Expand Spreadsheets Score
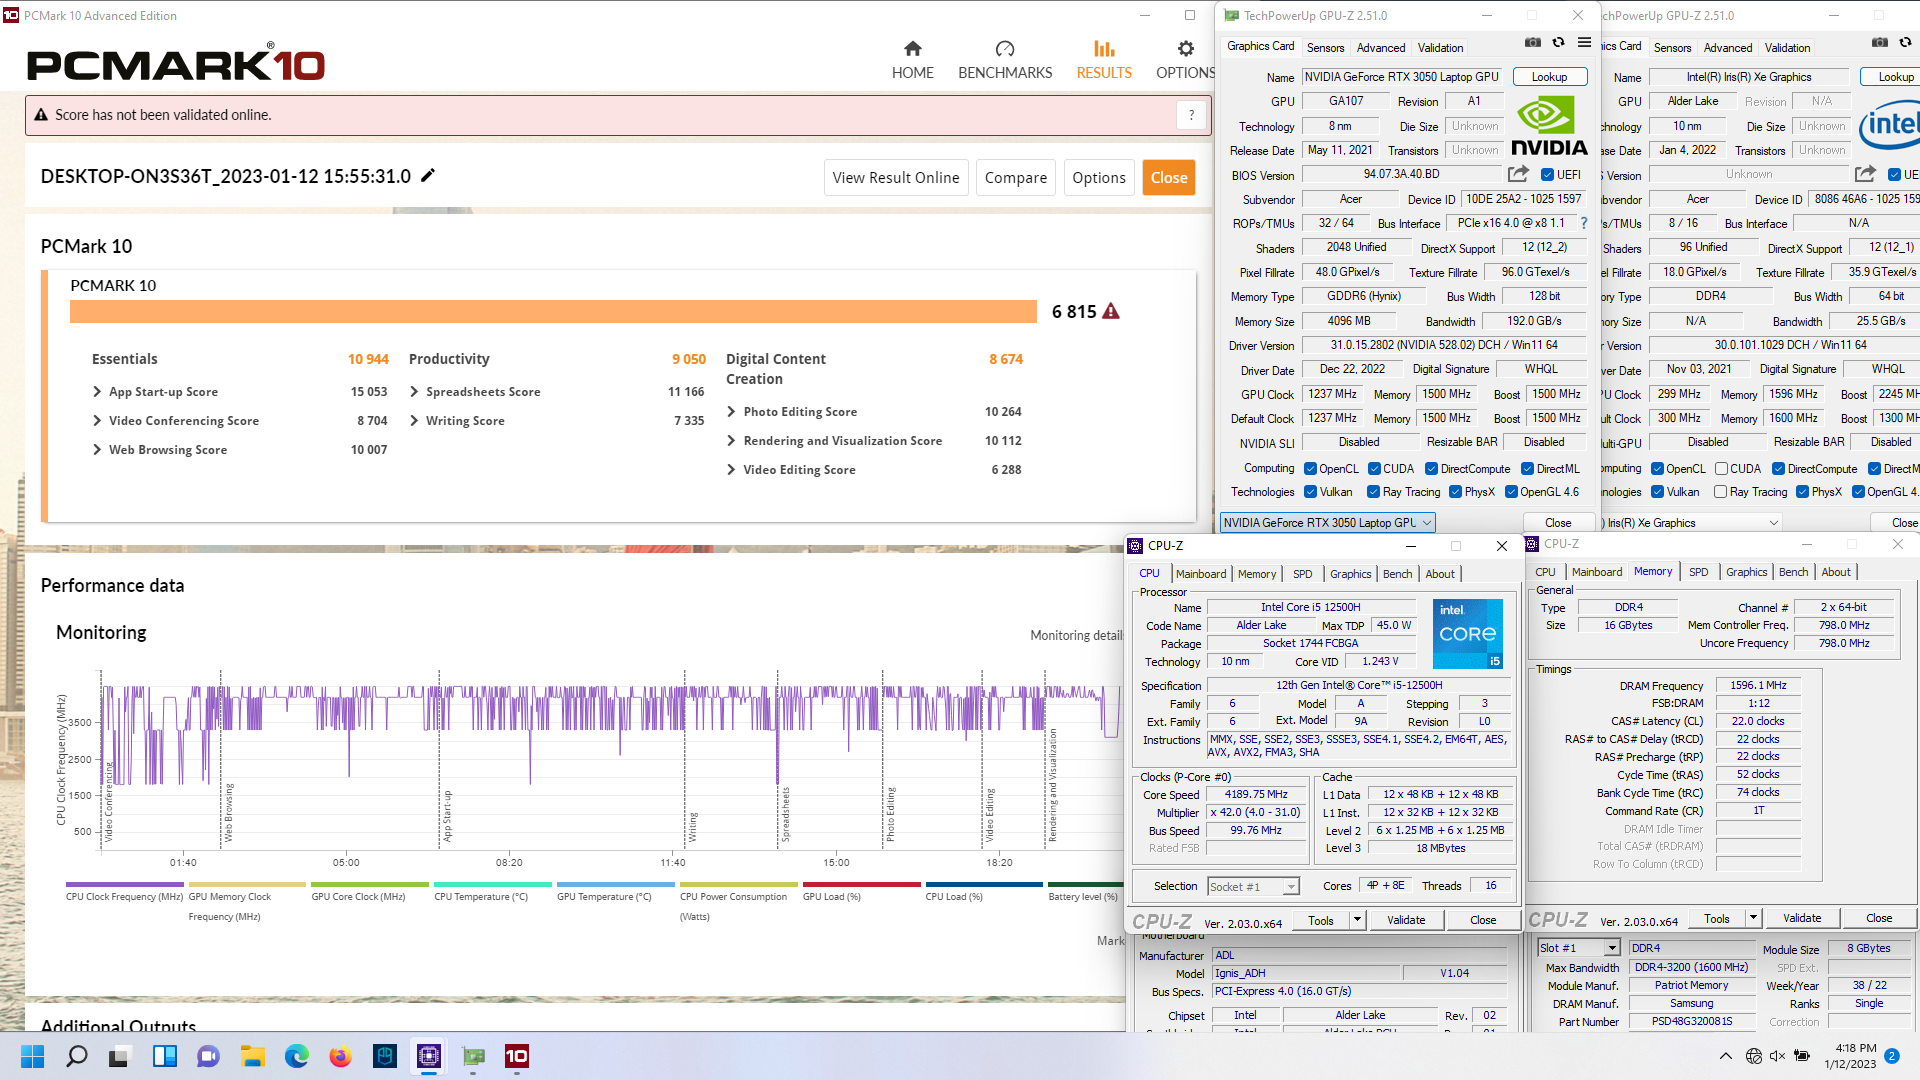This screenshot has height=1080, width=1920. point(414,392)
